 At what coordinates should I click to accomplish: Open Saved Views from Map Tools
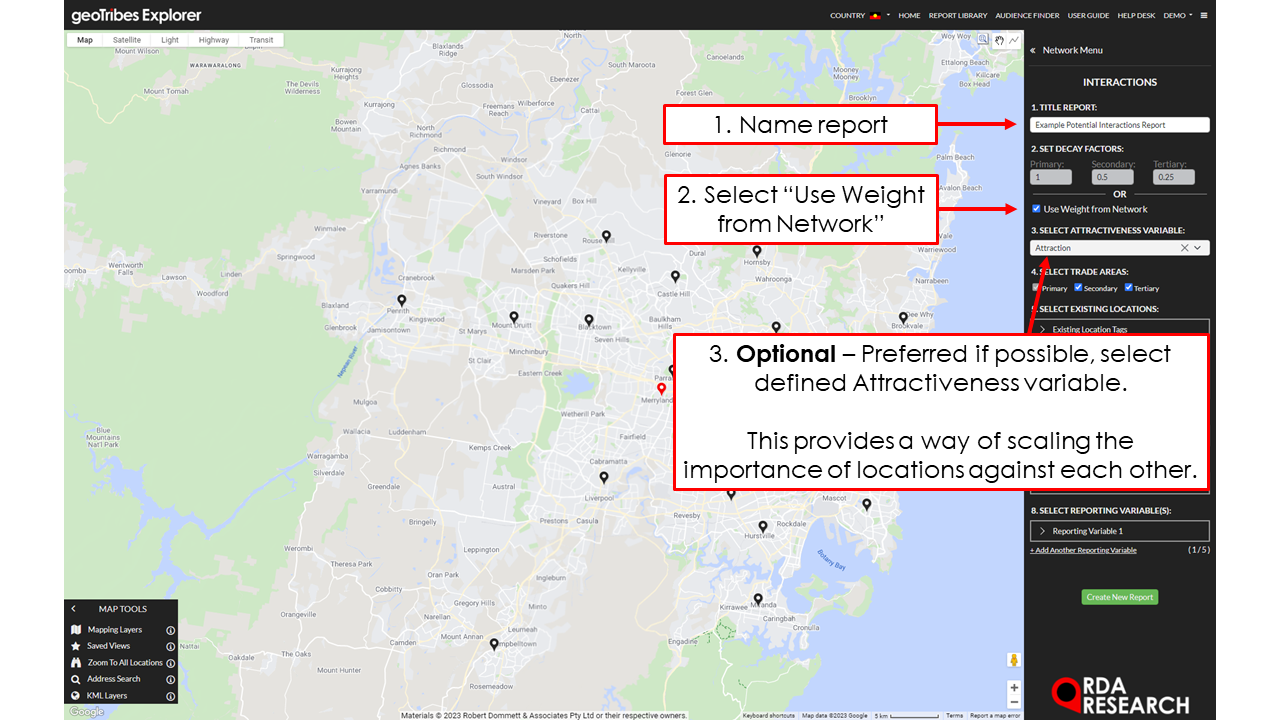pos(108,646)
